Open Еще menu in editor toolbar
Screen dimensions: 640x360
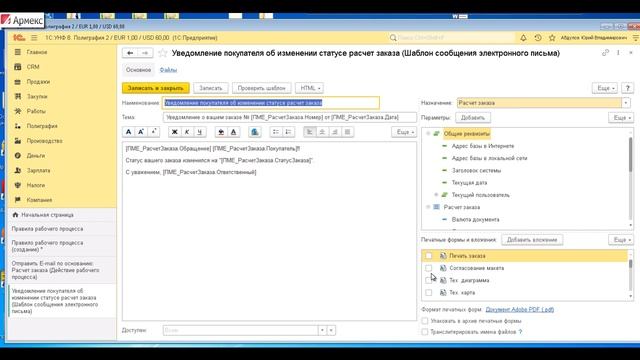404,132
